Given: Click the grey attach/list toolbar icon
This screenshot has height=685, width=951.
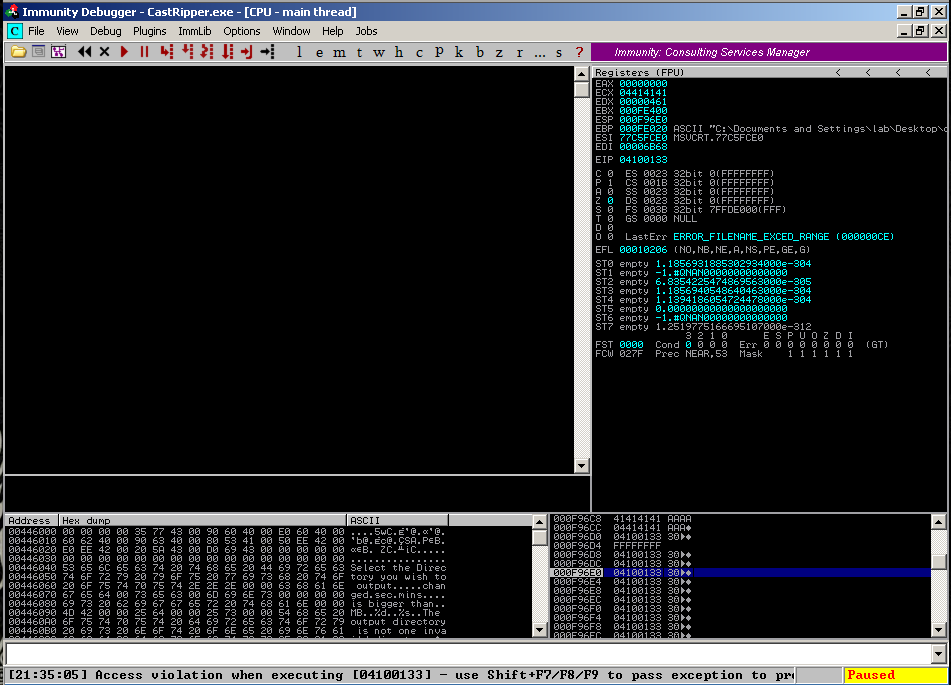Looking at the screenshot, I should click(x=38, y=52).
